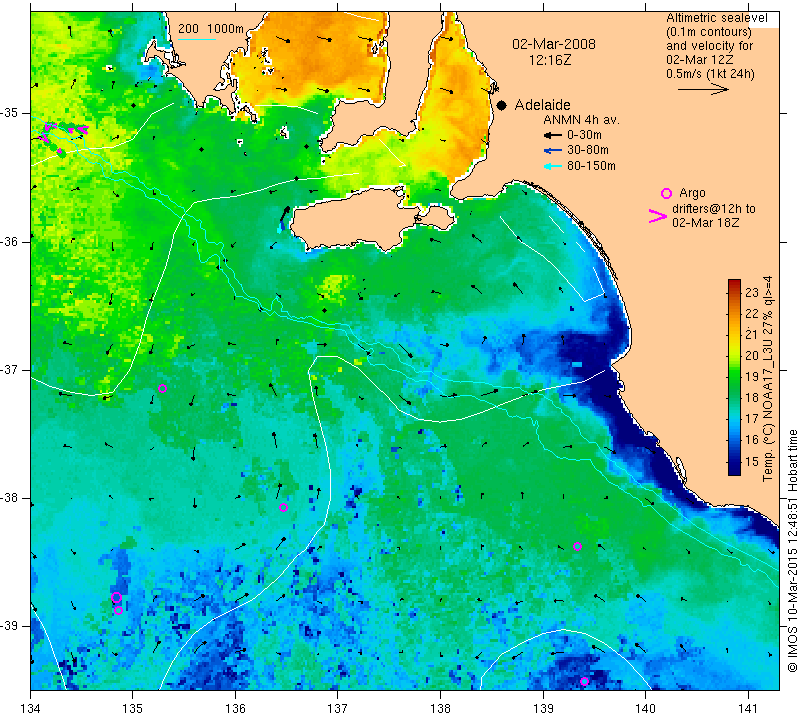Viewport: 800px width, 720px height.
Task: Click the colorbar value 20
Action: pos(752,356)
